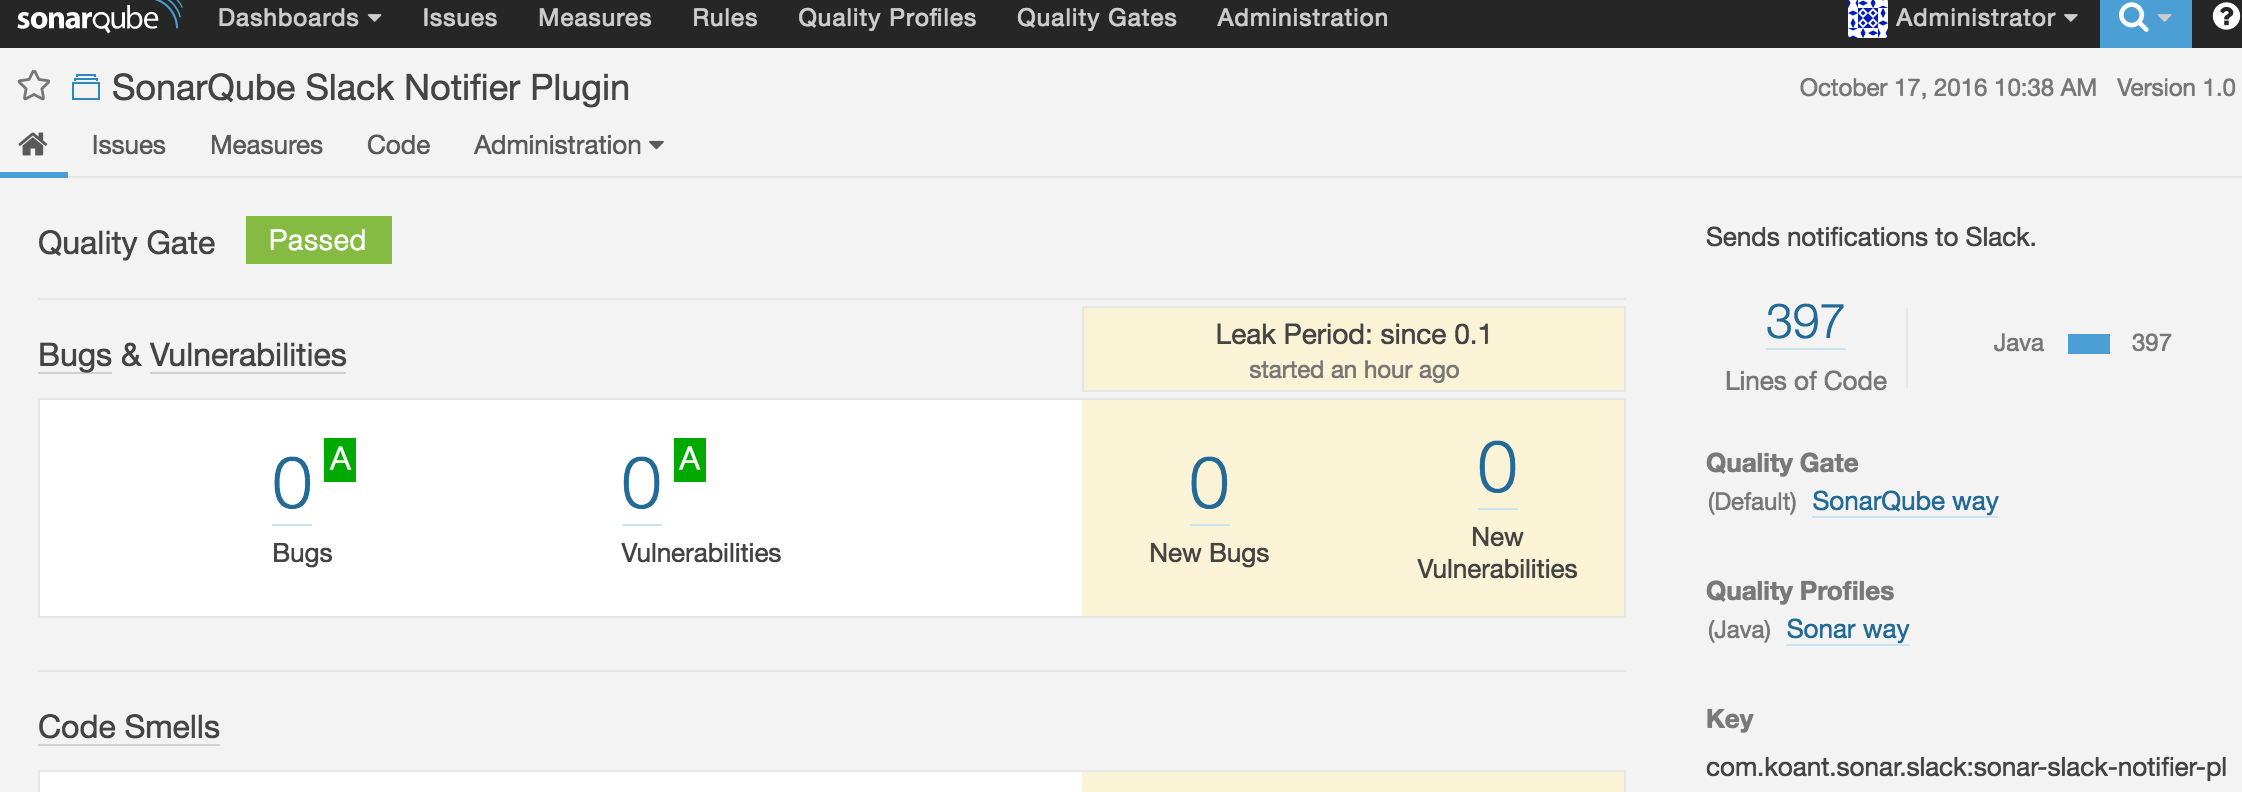Open Issues in top navigation bar
The image size is (2242, 792).
point(459,18)
